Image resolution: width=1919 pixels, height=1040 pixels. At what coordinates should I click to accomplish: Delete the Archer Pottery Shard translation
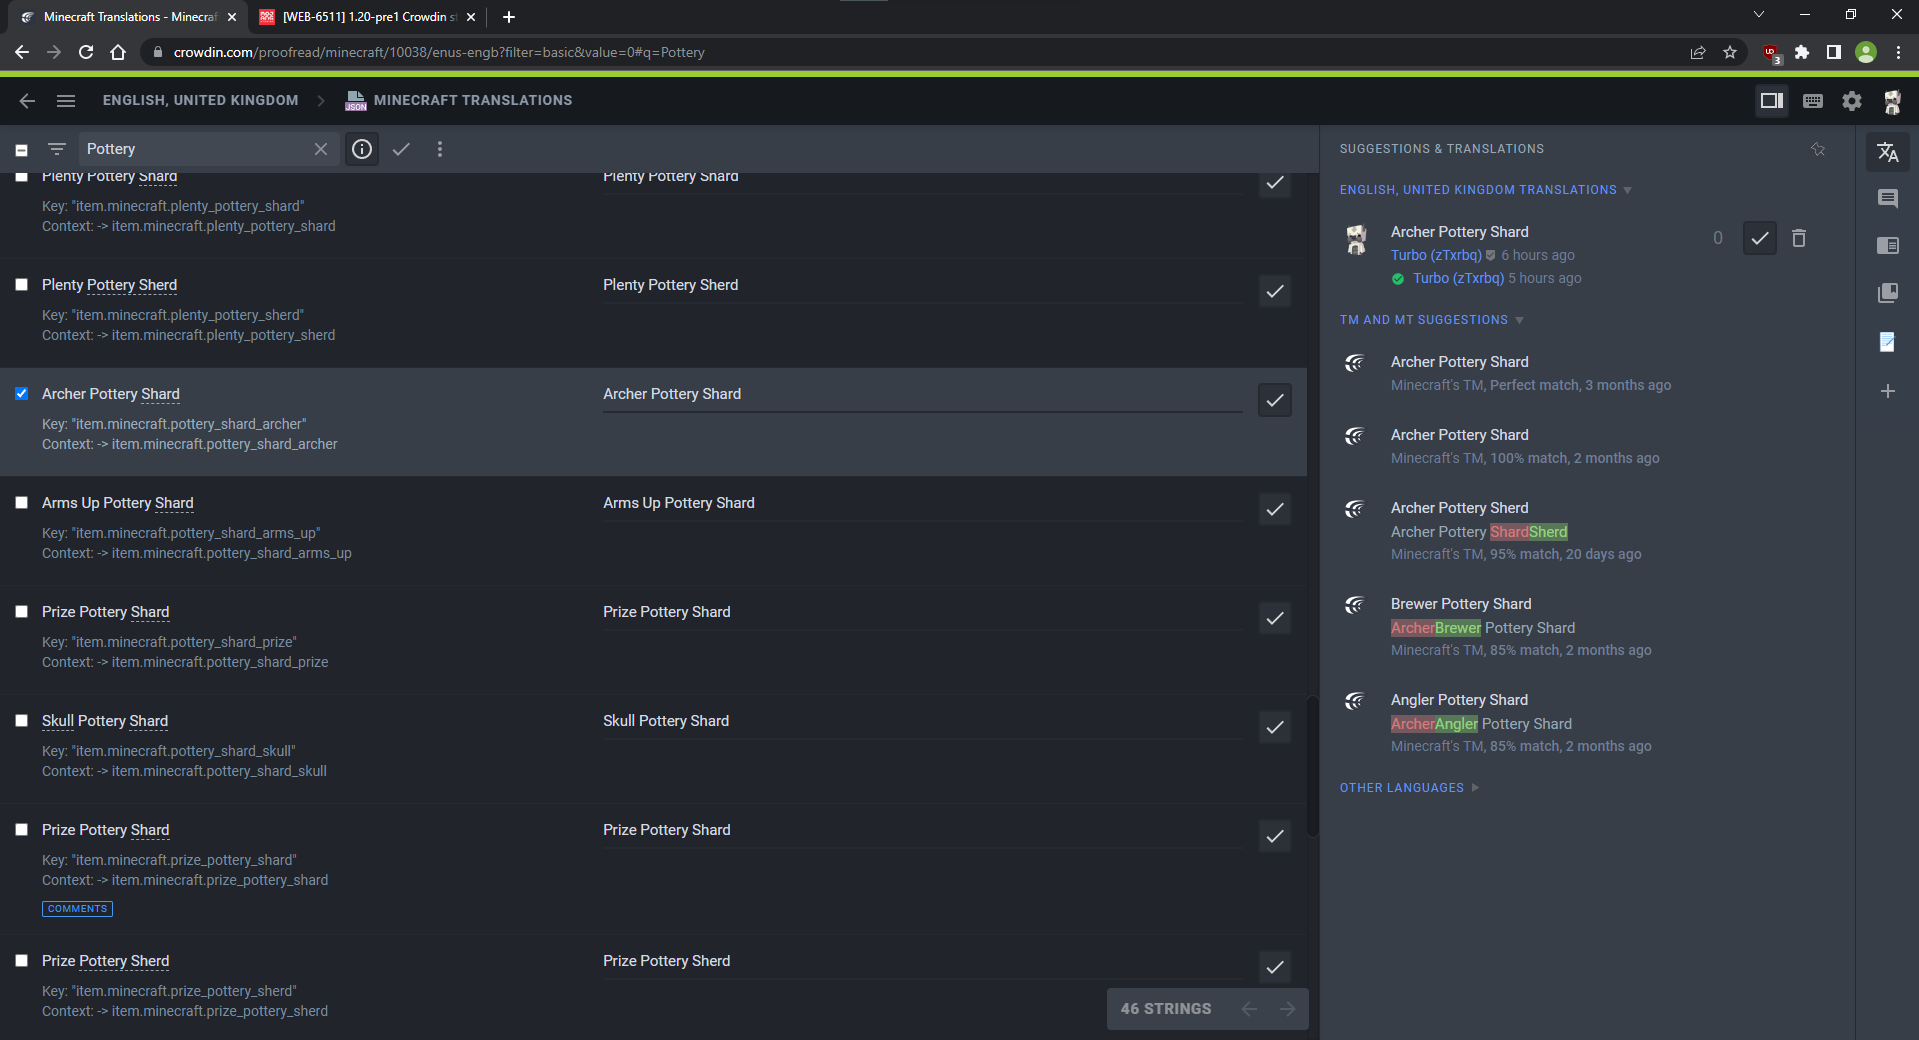click(x=1799, y=238)
